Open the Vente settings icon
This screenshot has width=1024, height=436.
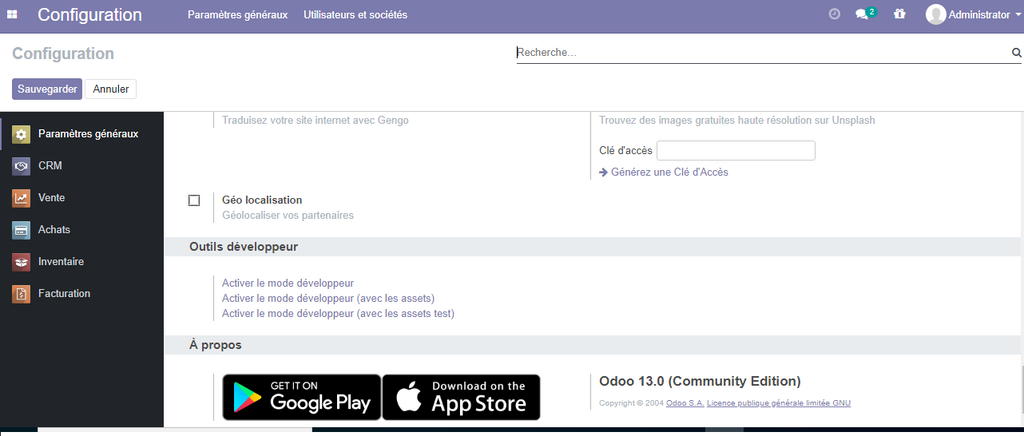coord(21,198)
